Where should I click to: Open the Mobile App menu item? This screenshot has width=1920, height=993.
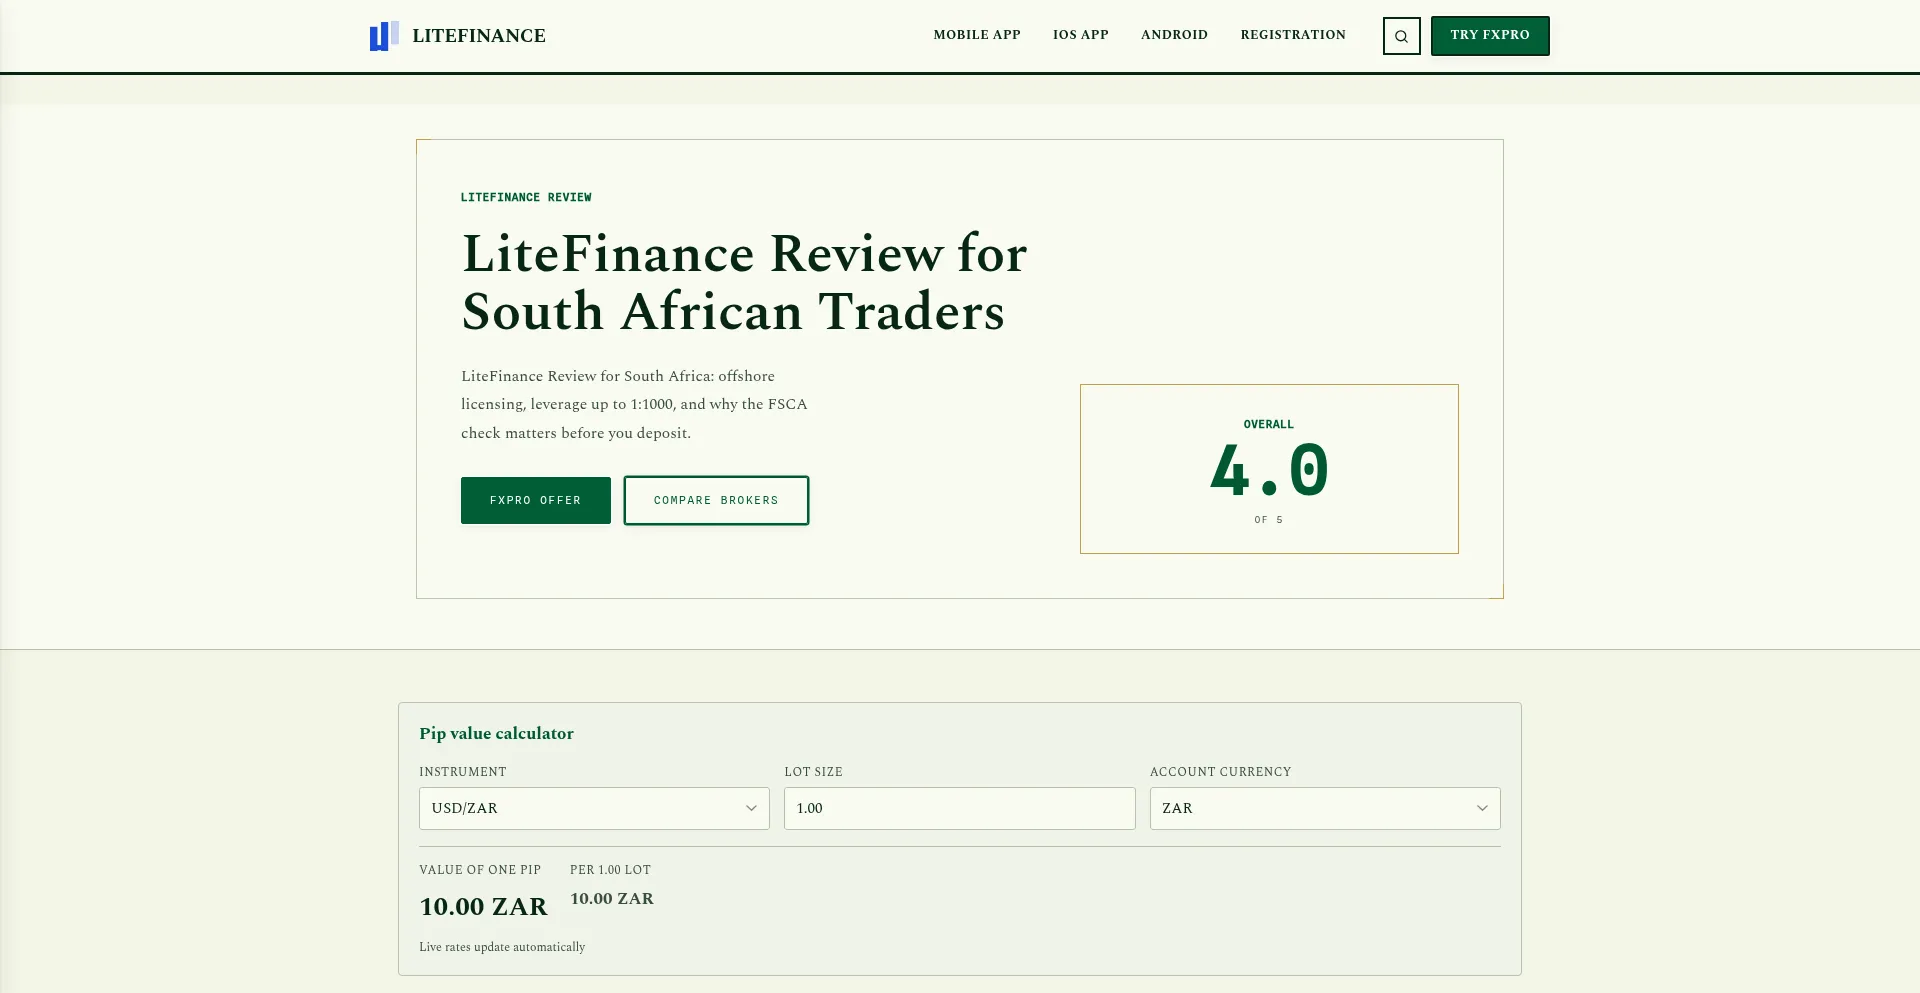point(977,35)
